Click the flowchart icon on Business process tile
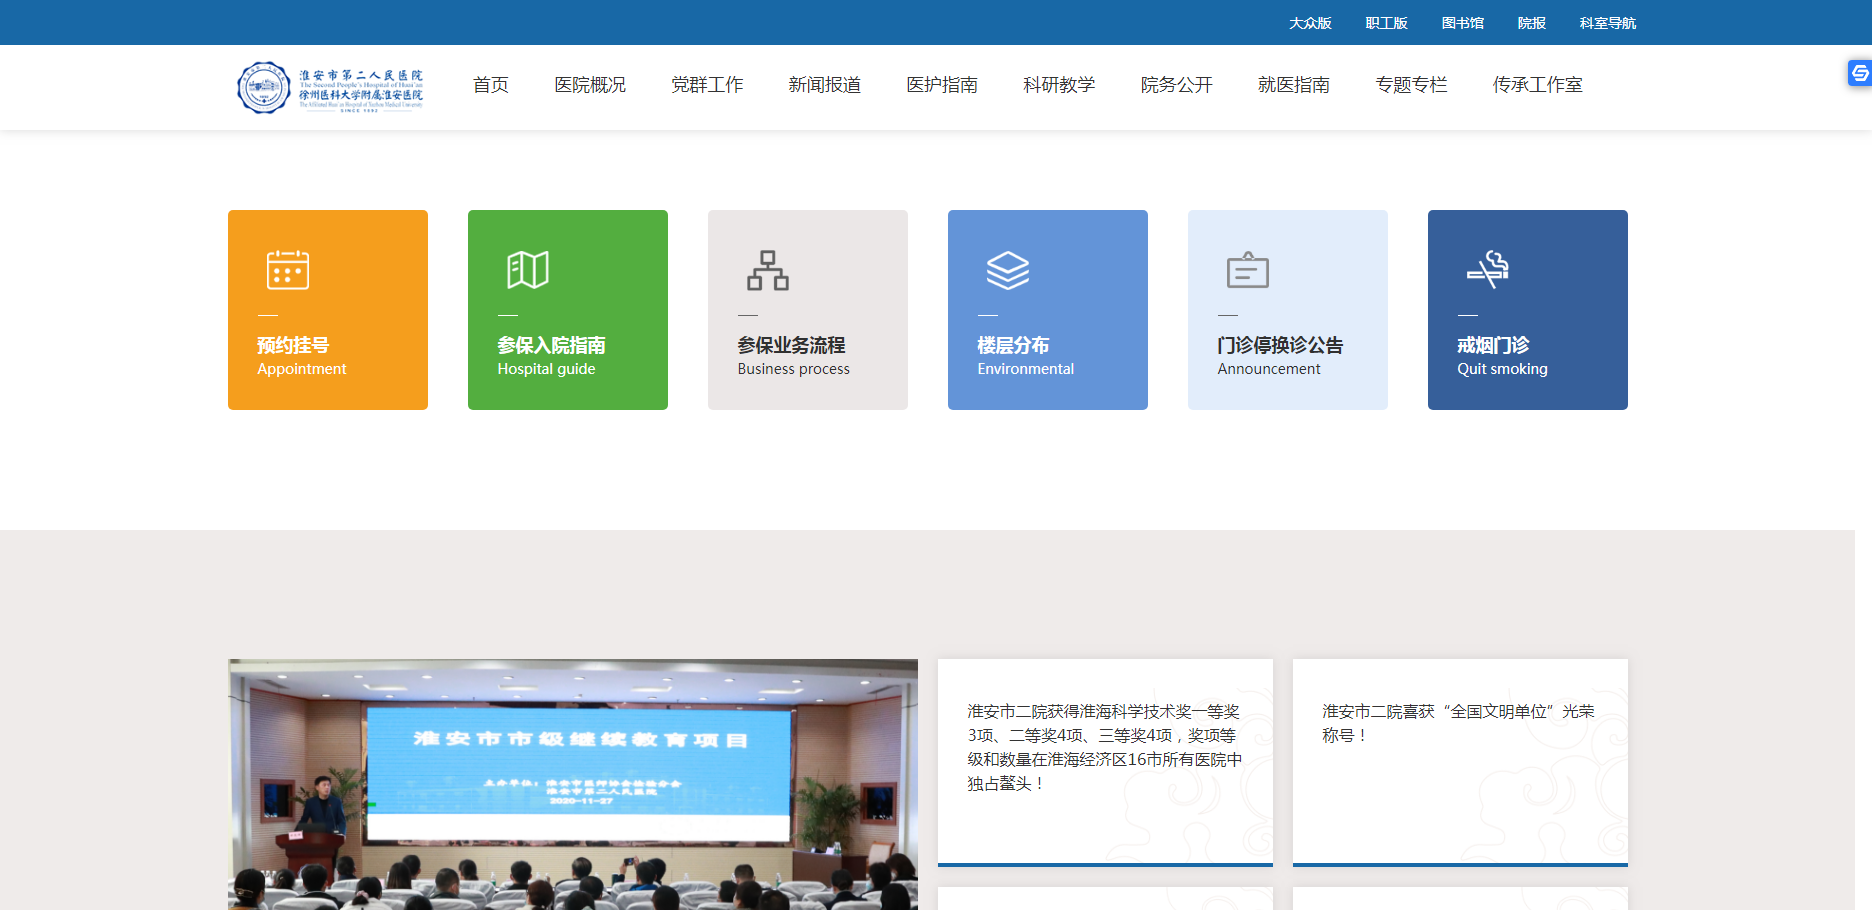Viewport: 1872px width, 910px height. (767, 270)
